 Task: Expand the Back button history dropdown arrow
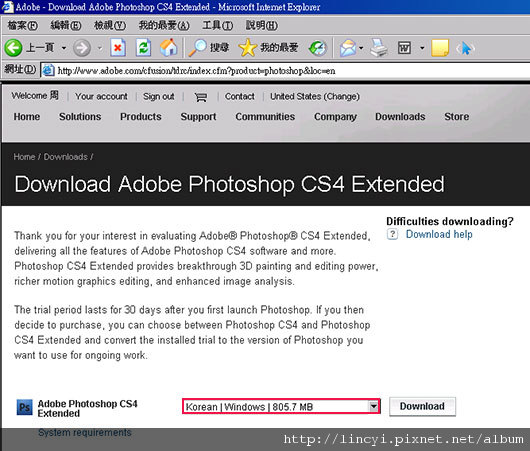click(x=64, y=48)
